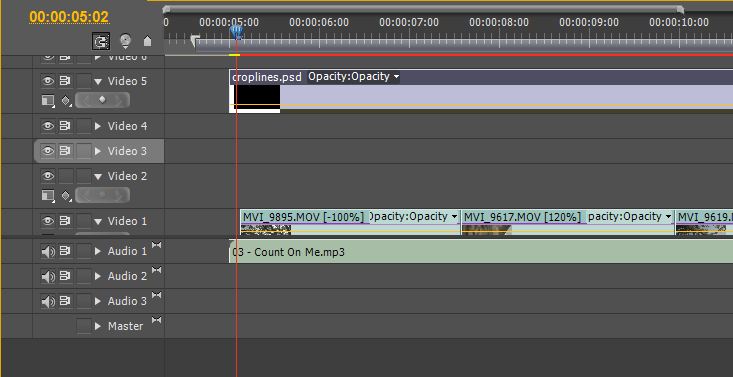Lock the Video 5 track
This screenshot has width=733, height=377.
[84, 81]
